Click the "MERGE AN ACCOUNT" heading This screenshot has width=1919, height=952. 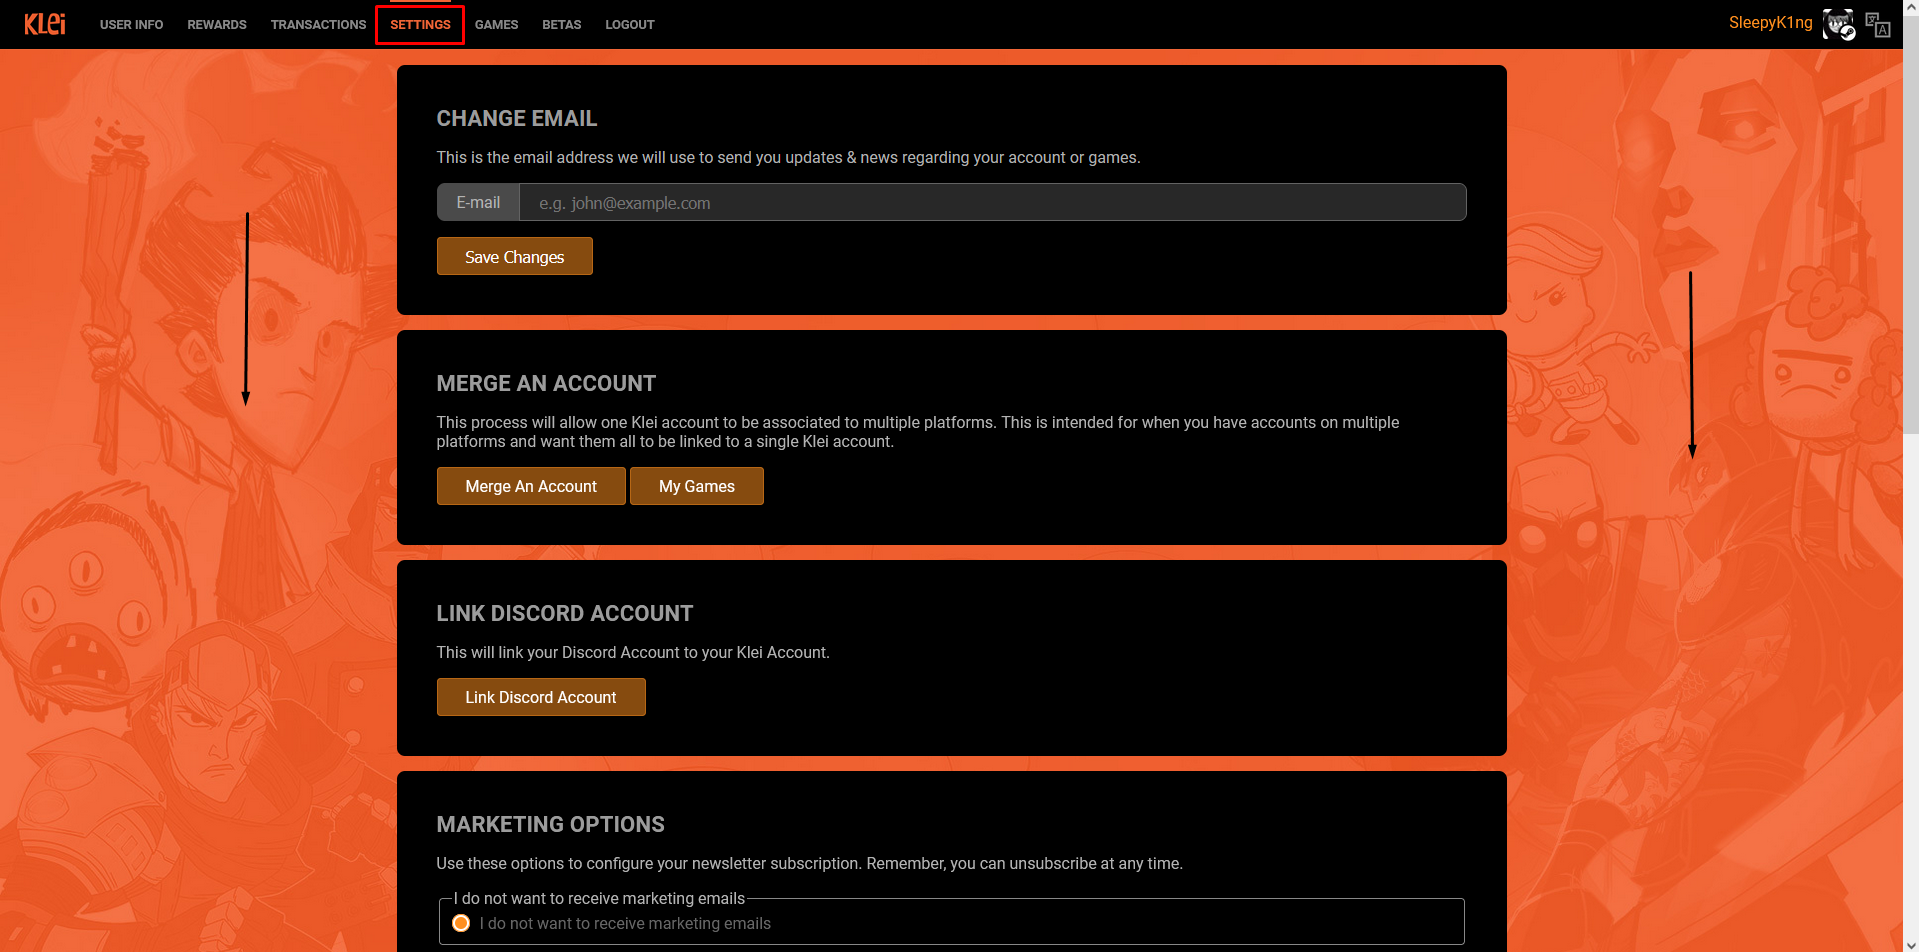546,383
